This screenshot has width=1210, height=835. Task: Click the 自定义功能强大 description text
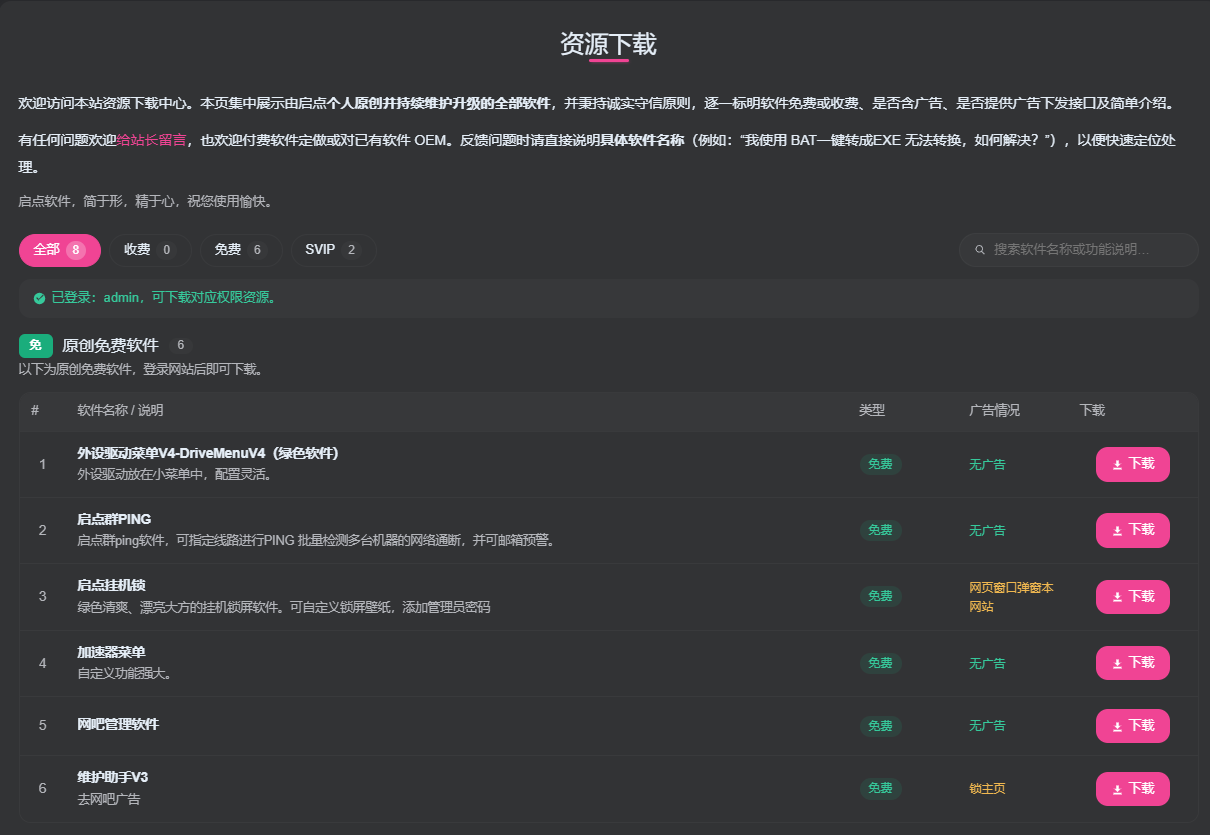point(124,673)
